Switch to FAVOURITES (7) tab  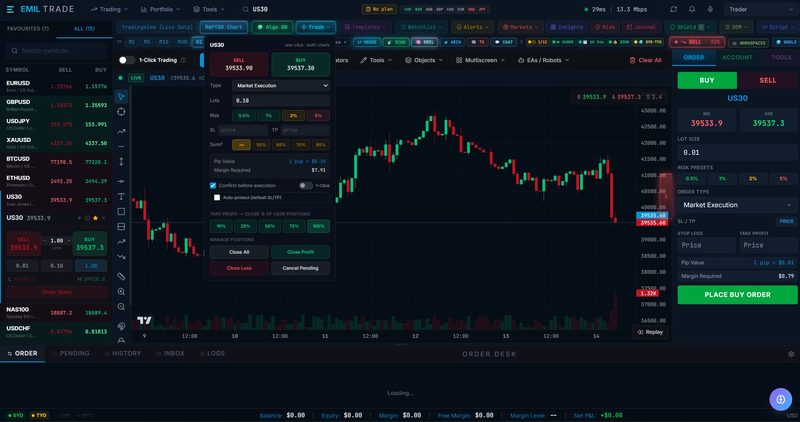pos(28,29)
